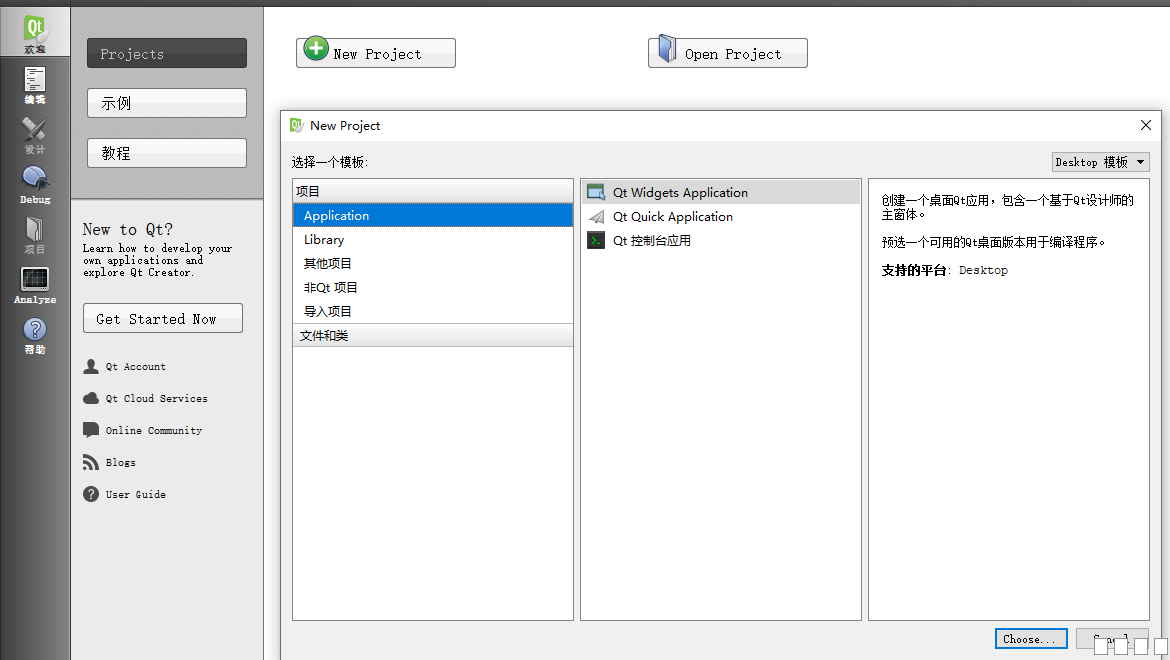
Task: Switch to Debug mode
Action: 35,185
